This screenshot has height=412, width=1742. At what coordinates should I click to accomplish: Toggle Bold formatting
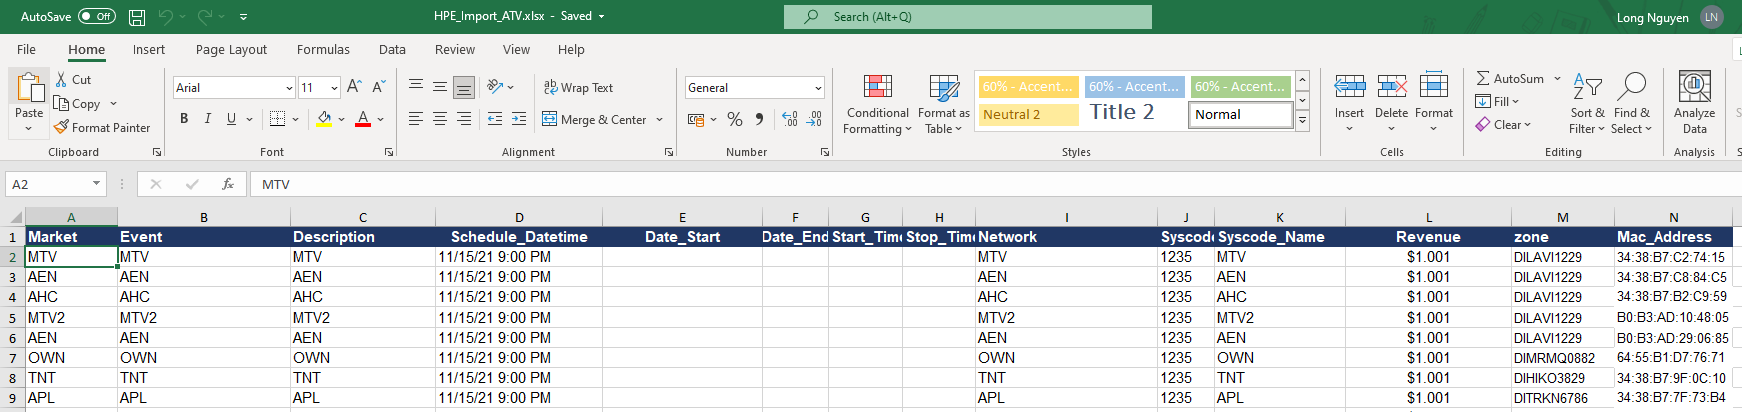click(184, 119)
